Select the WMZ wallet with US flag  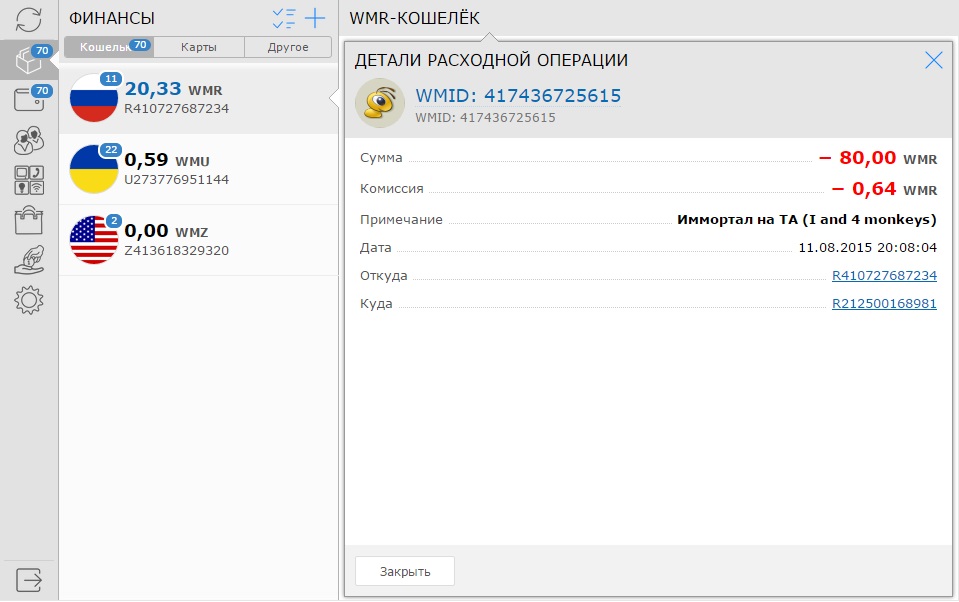click(198, 240)
